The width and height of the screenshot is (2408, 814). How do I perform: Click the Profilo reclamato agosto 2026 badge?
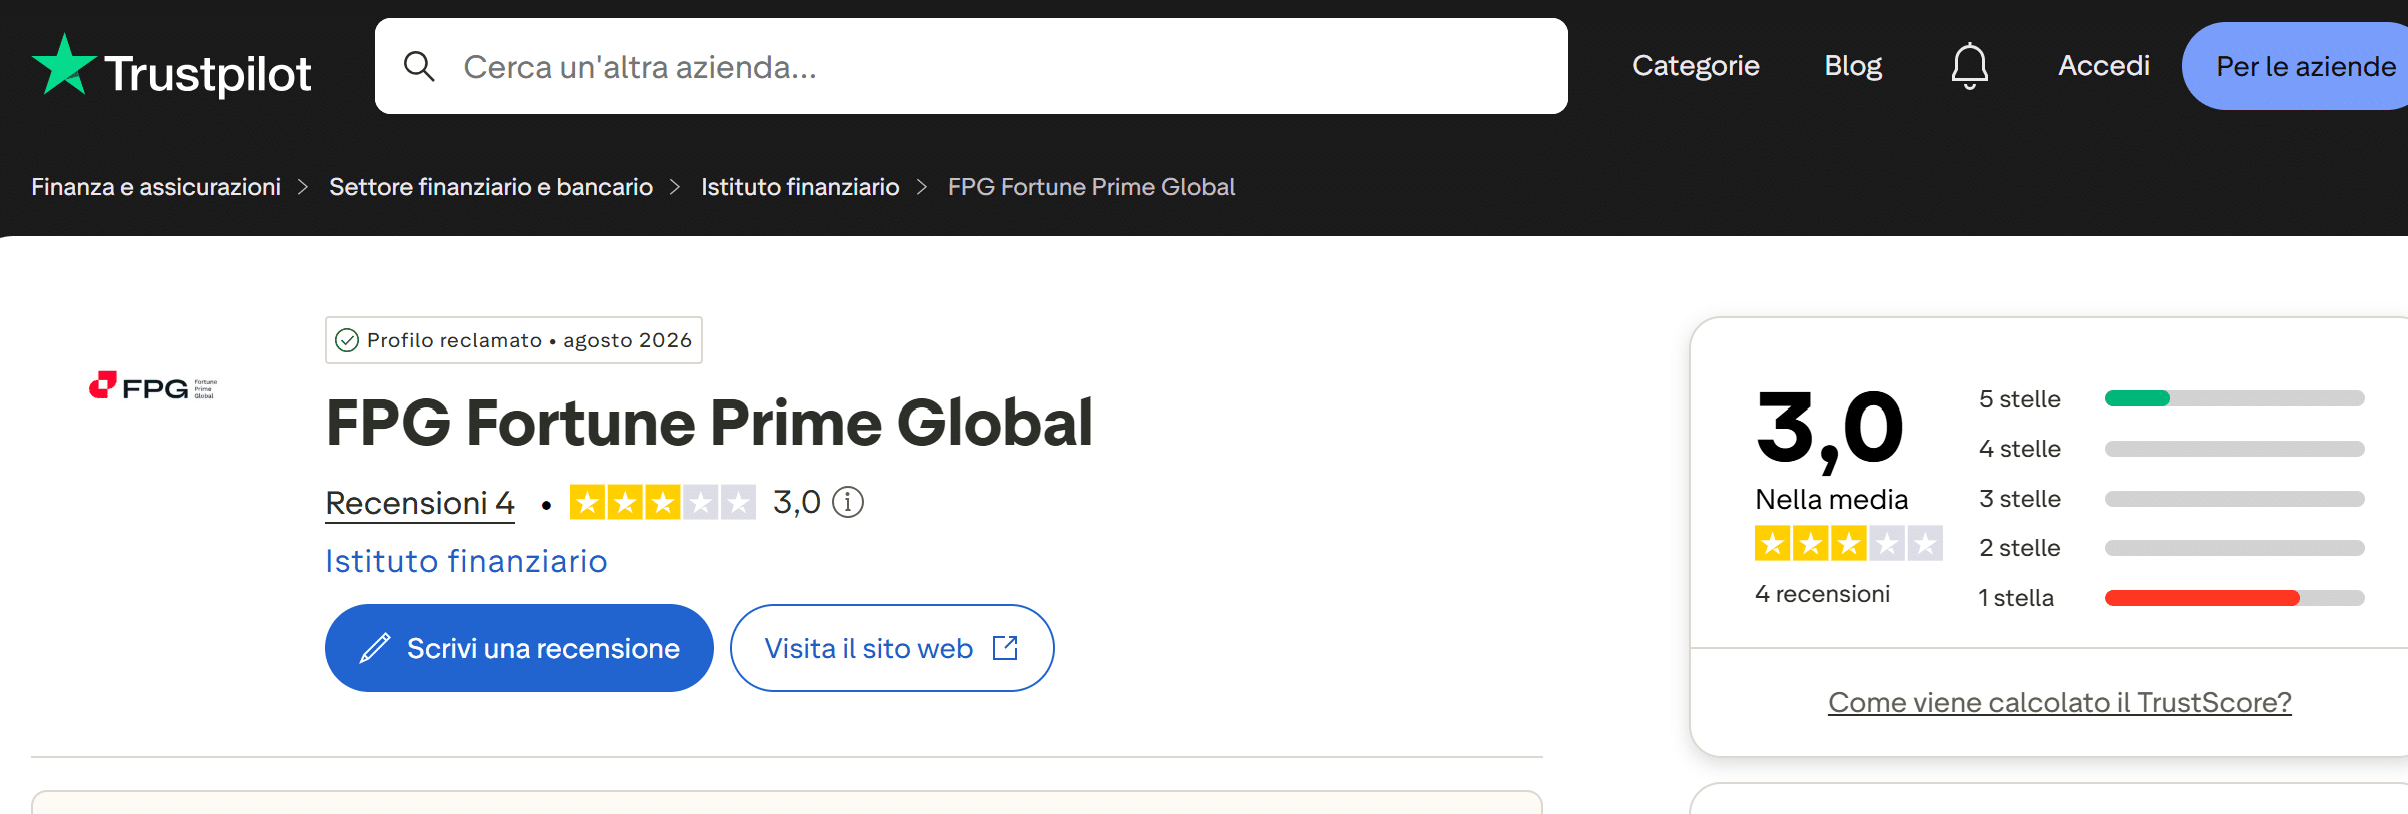[x=514, y=340]
